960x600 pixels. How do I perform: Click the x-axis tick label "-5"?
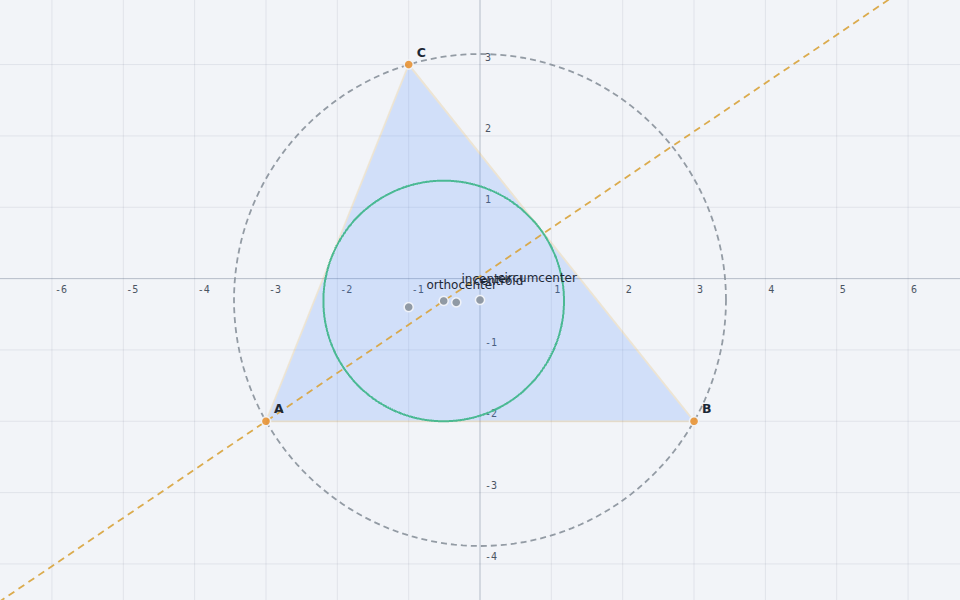pyautogui.click(x=133, y=289)
